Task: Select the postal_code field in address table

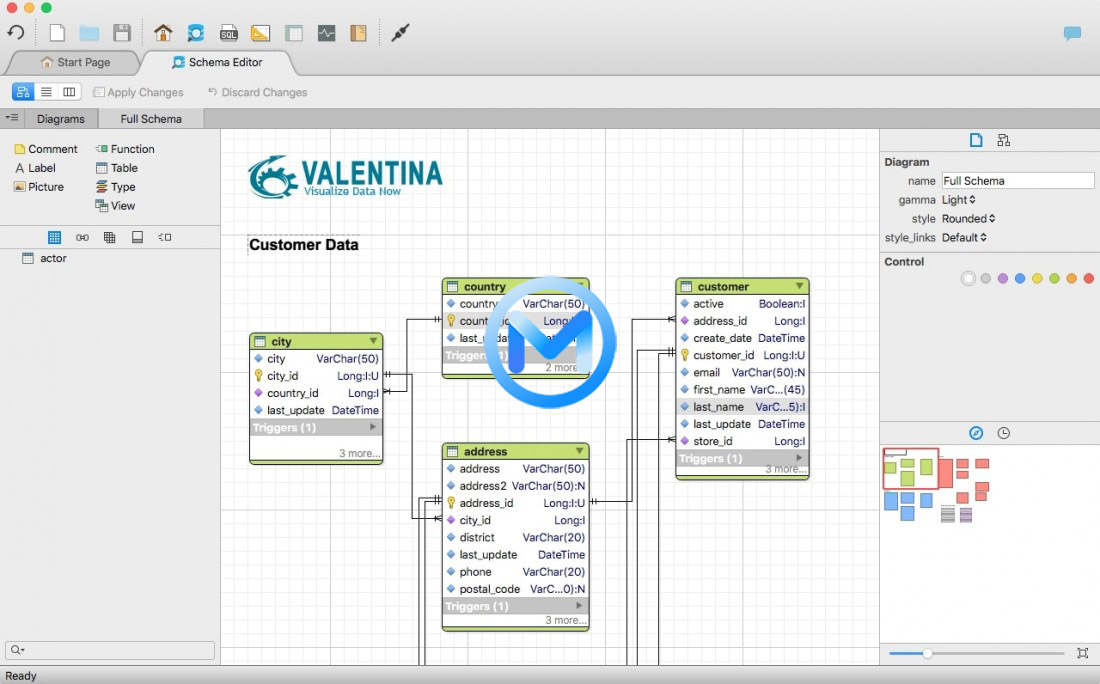Action: pos(516,589)
